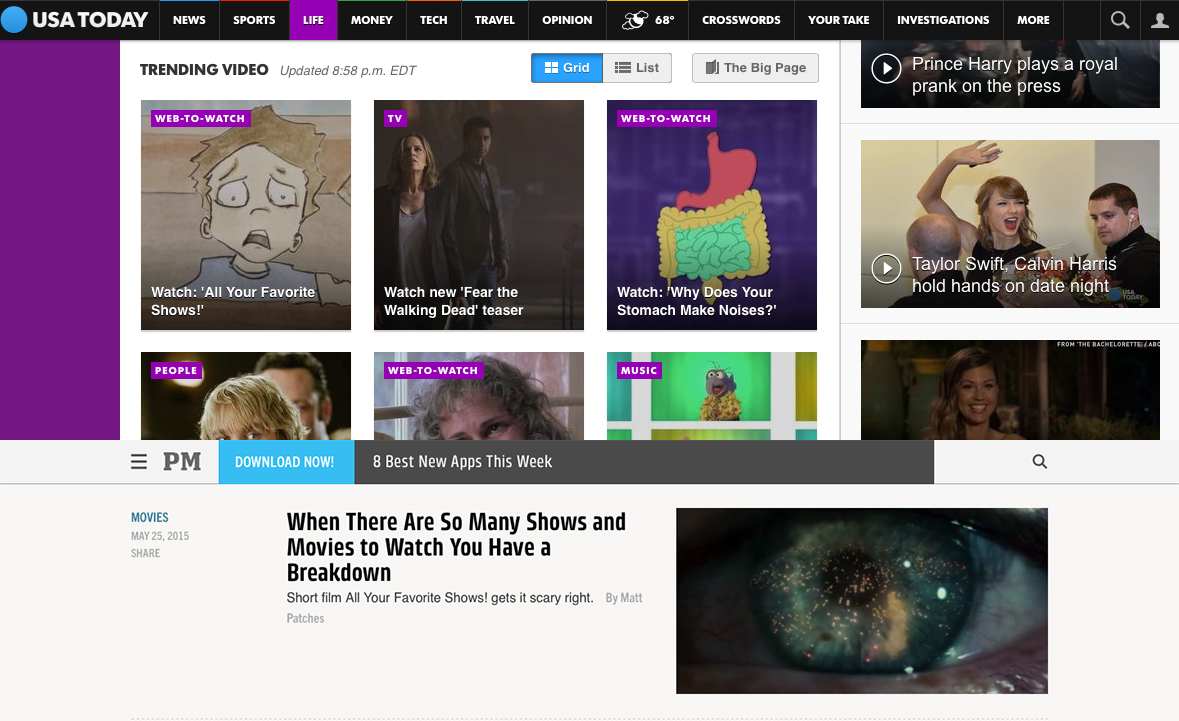The width and height of the screenshot is (1179, 721).
Task: Open the article headline 'When There Are So Many Shows'
Action: point(456,547)
